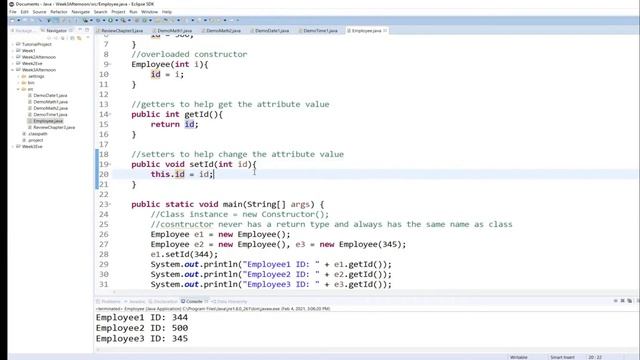Select the bin folder

click(31, 82)
